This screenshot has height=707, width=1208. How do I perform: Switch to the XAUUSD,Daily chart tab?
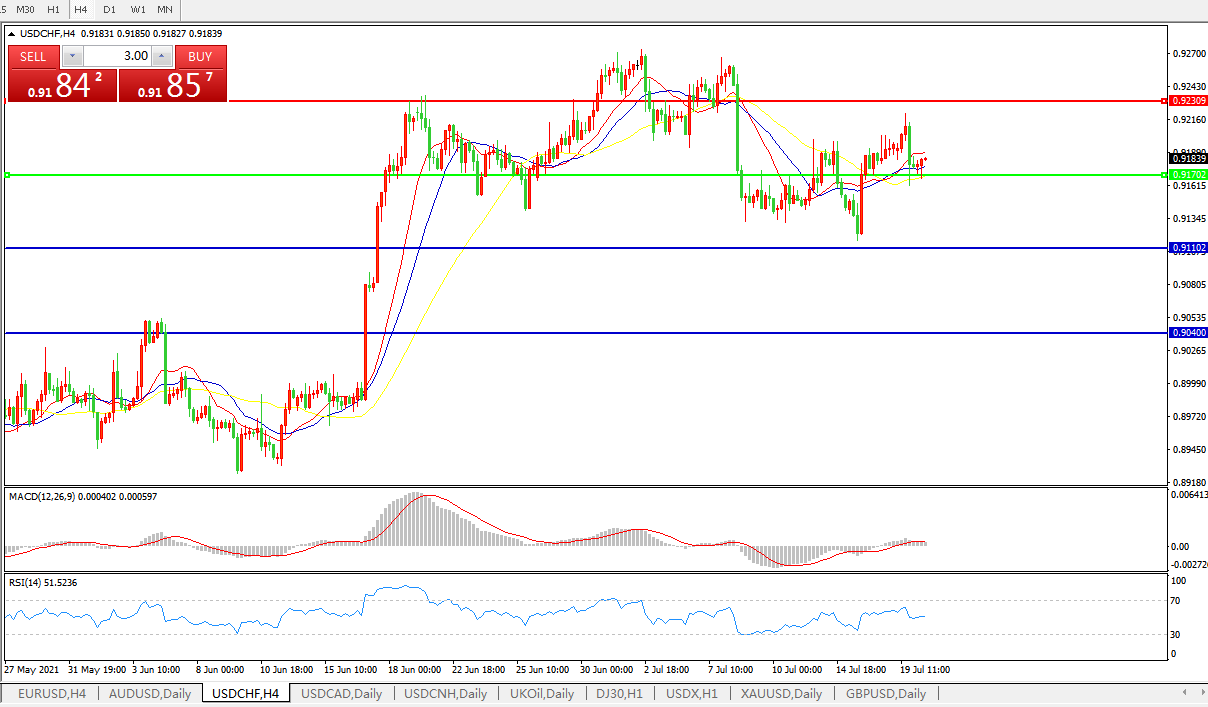(x=781, y=693)
